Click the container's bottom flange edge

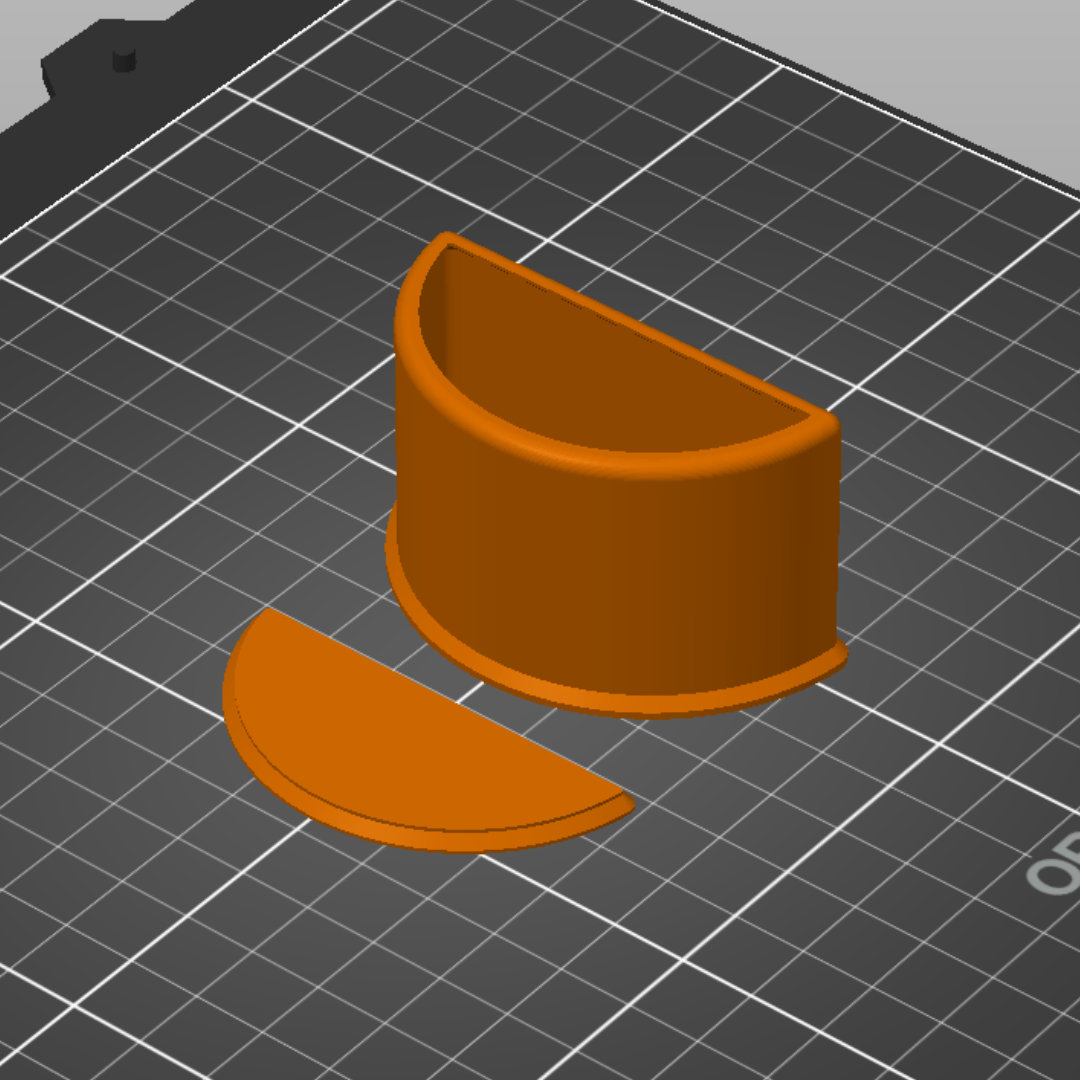(620, 704)
